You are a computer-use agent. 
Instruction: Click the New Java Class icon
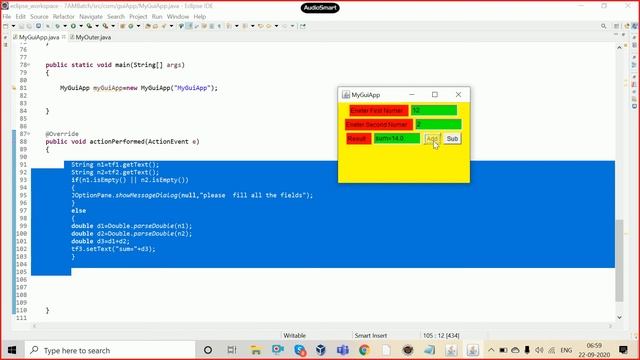131,26
